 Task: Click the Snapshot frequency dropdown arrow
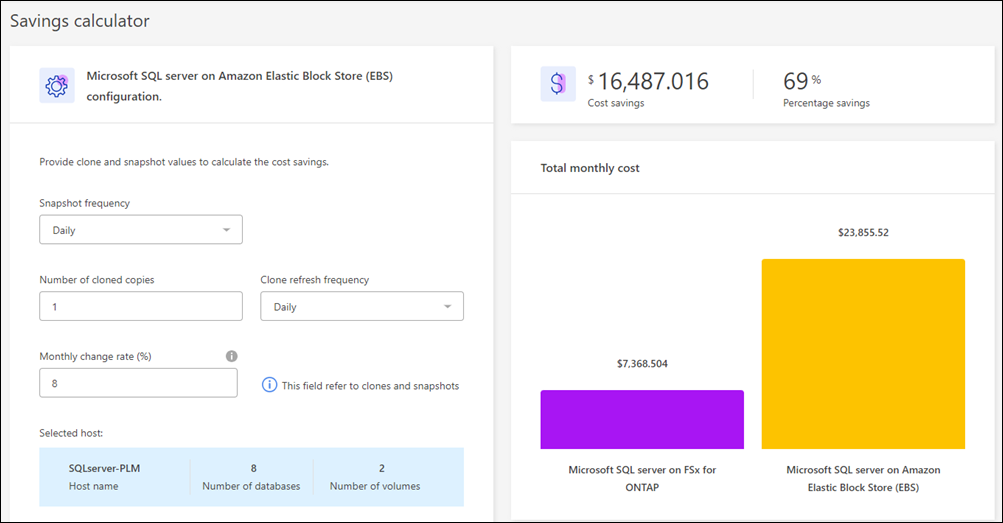click(226, 230)
